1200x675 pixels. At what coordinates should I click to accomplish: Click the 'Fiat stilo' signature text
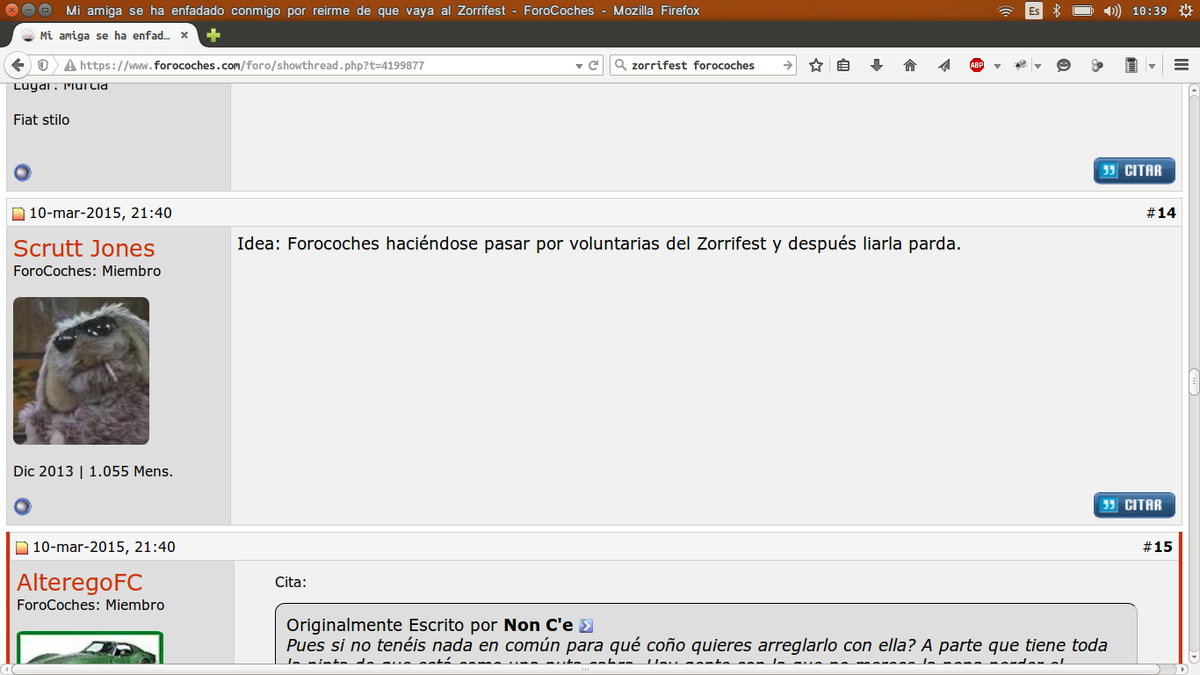41,120
